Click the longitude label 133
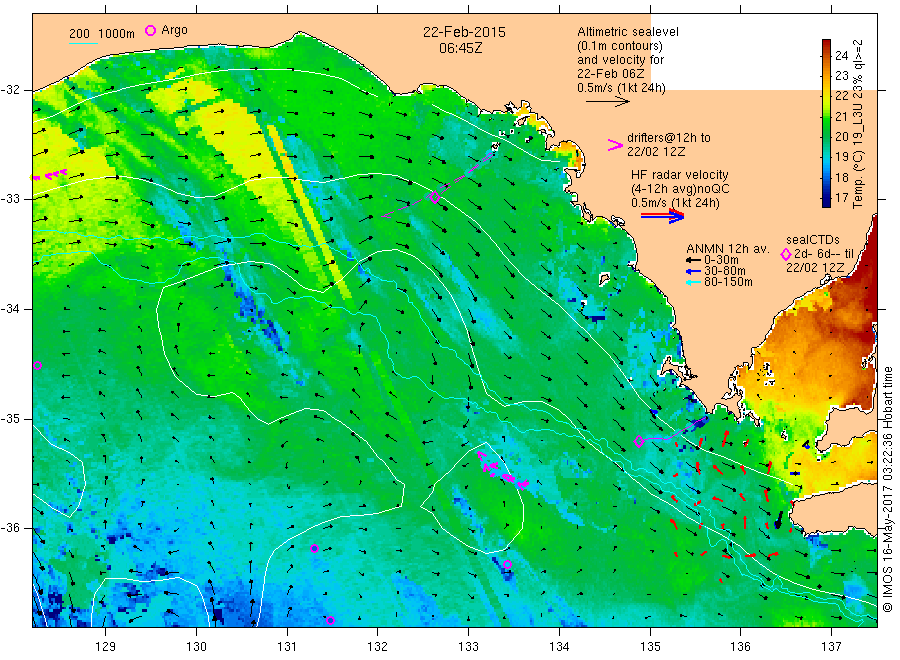This screenshot has width=900, height=660. [x=468, y=647]
